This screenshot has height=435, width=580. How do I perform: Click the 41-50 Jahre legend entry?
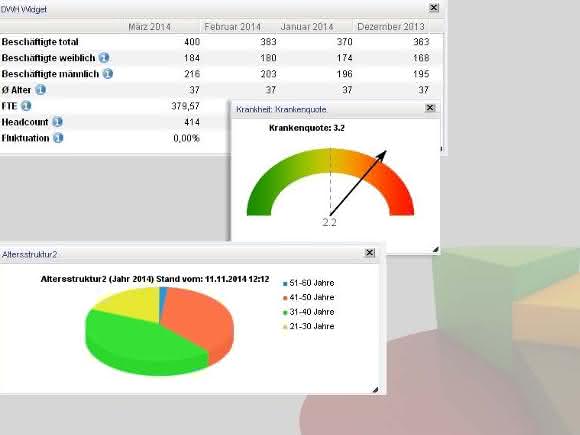(308, 297)
